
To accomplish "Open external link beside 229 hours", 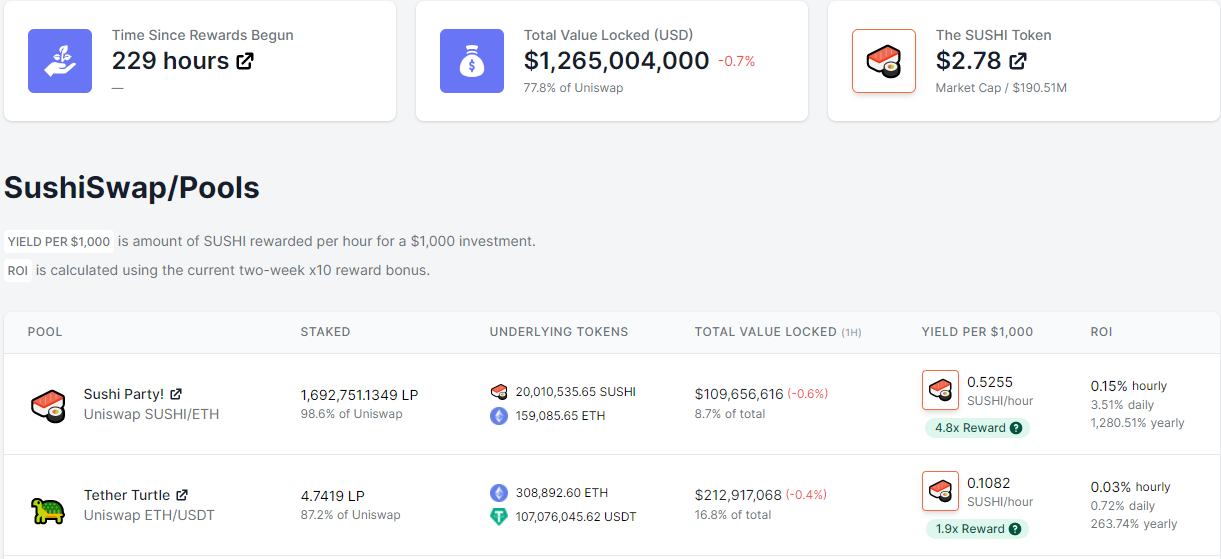I will [244, 61].
